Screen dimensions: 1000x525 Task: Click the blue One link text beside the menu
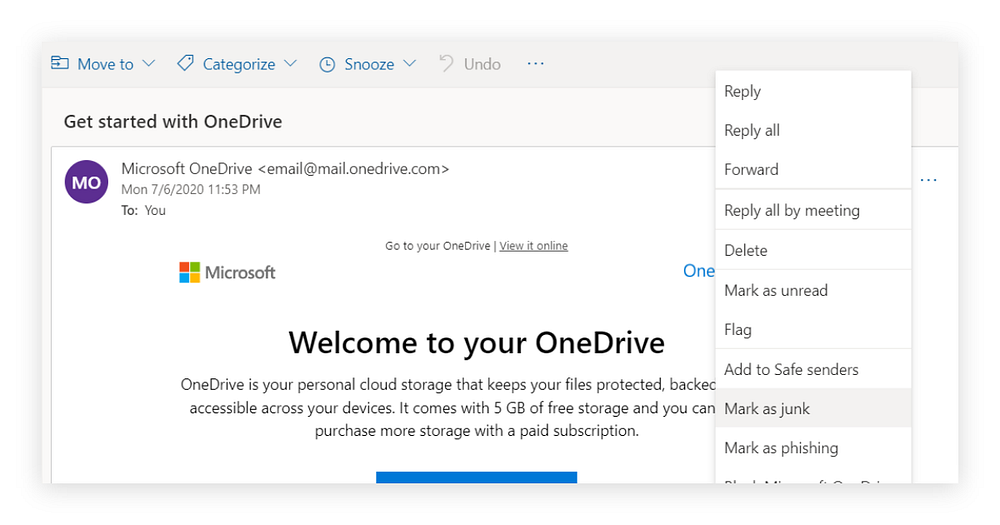(699, 270)
